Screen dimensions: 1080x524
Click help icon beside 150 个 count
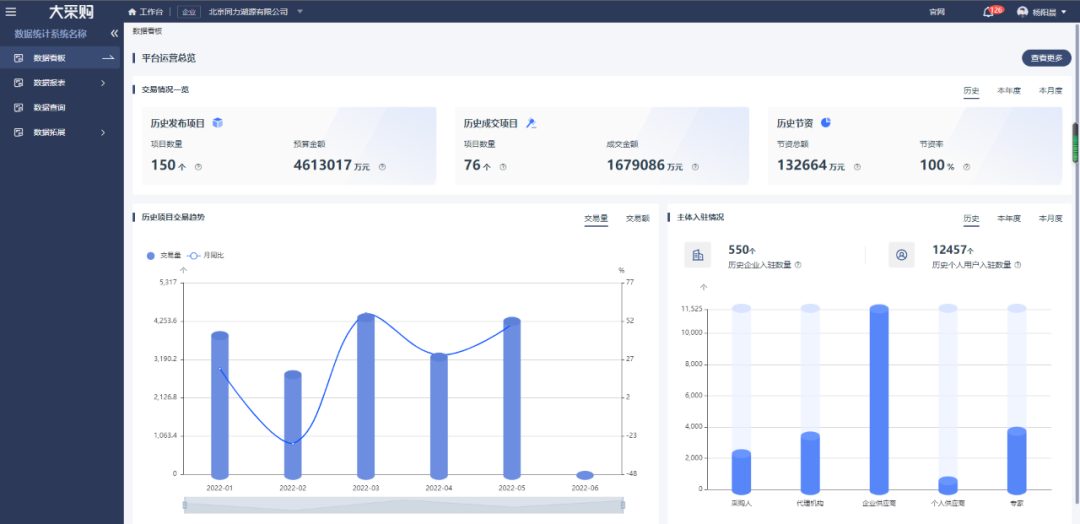tap(198, 167)
